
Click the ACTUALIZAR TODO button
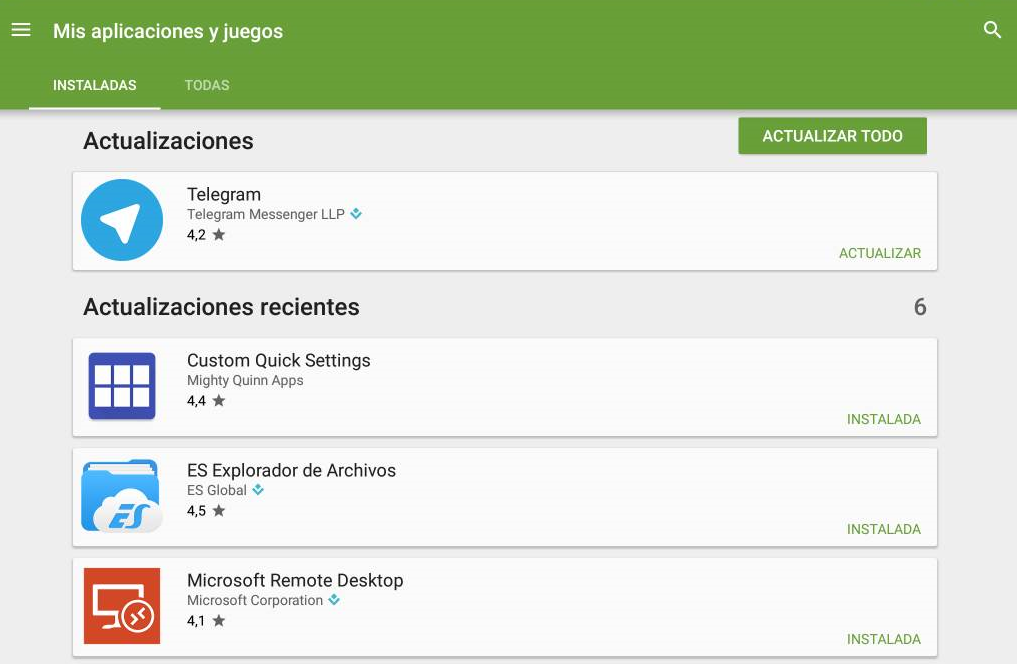click(832, 136)
